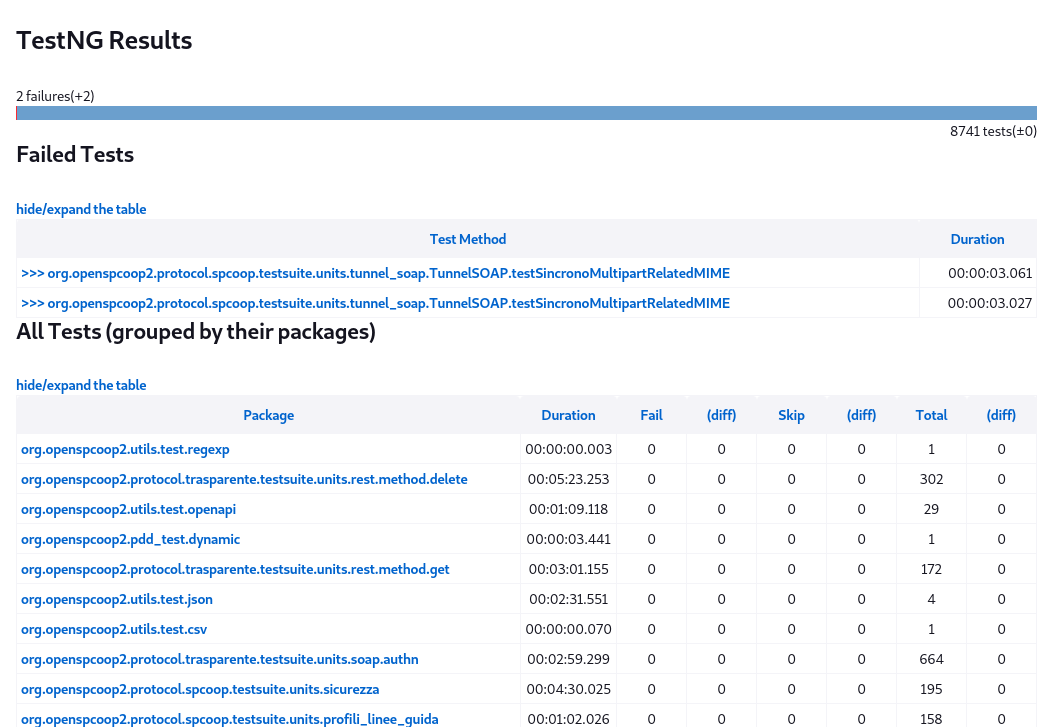Click total count 29 in openapi row
The image size is (1045, 727).
point(931,509)
